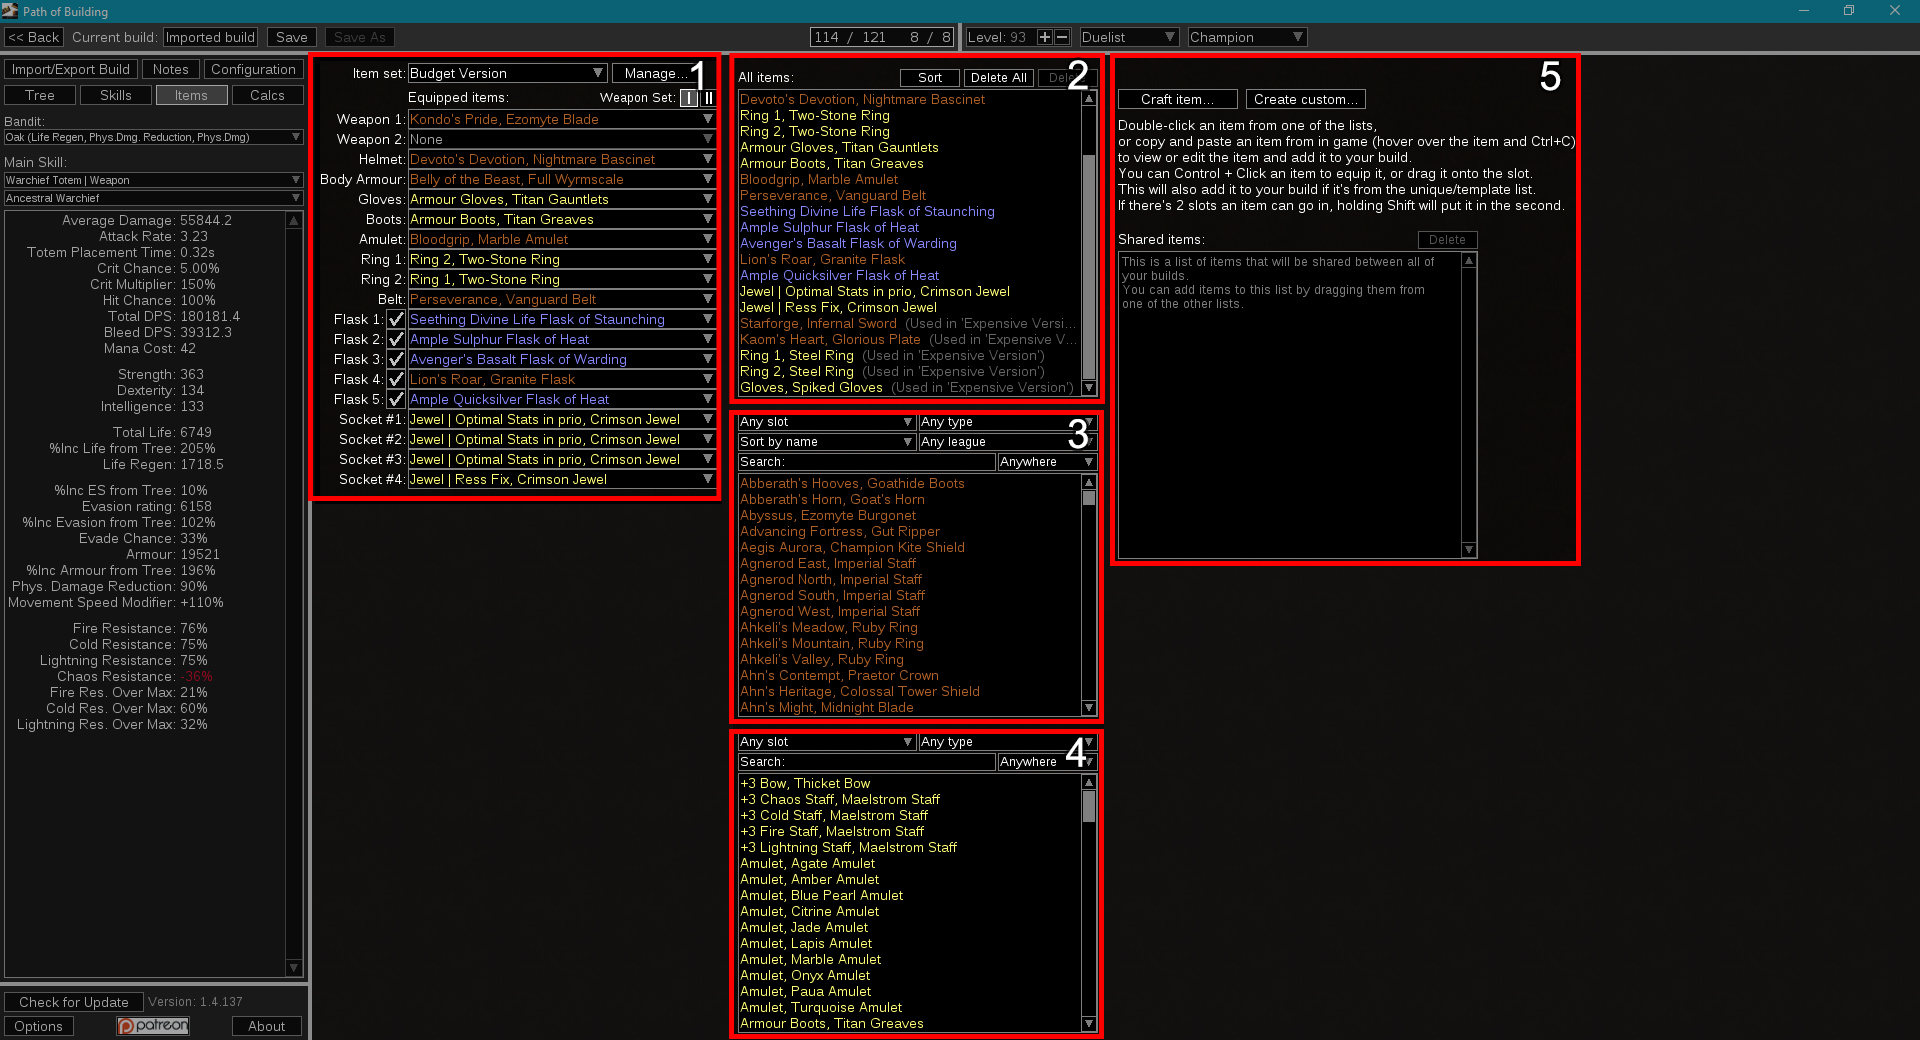Select weapon set II
Viewport: 1920px width, 1040px height.
coord(708,98)
